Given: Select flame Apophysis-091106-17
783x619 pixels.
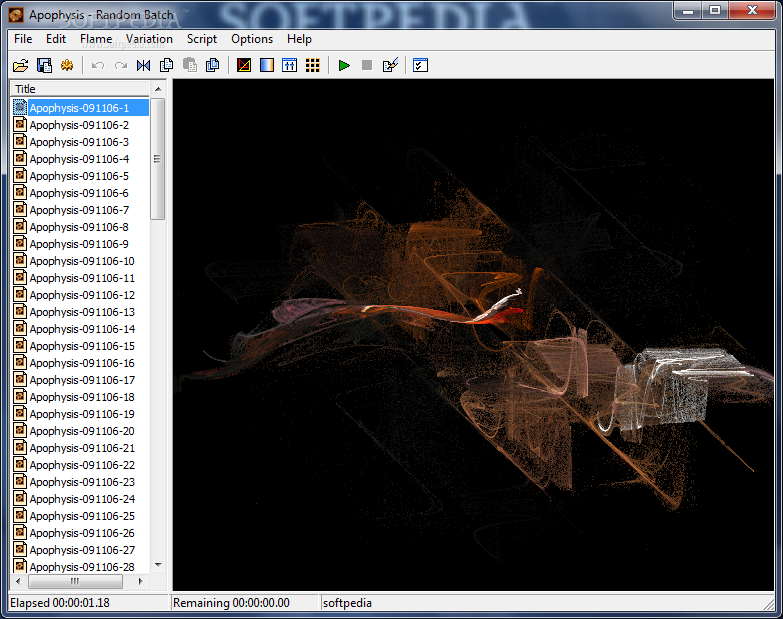Looking at the screenshot, I should point(80,380).
